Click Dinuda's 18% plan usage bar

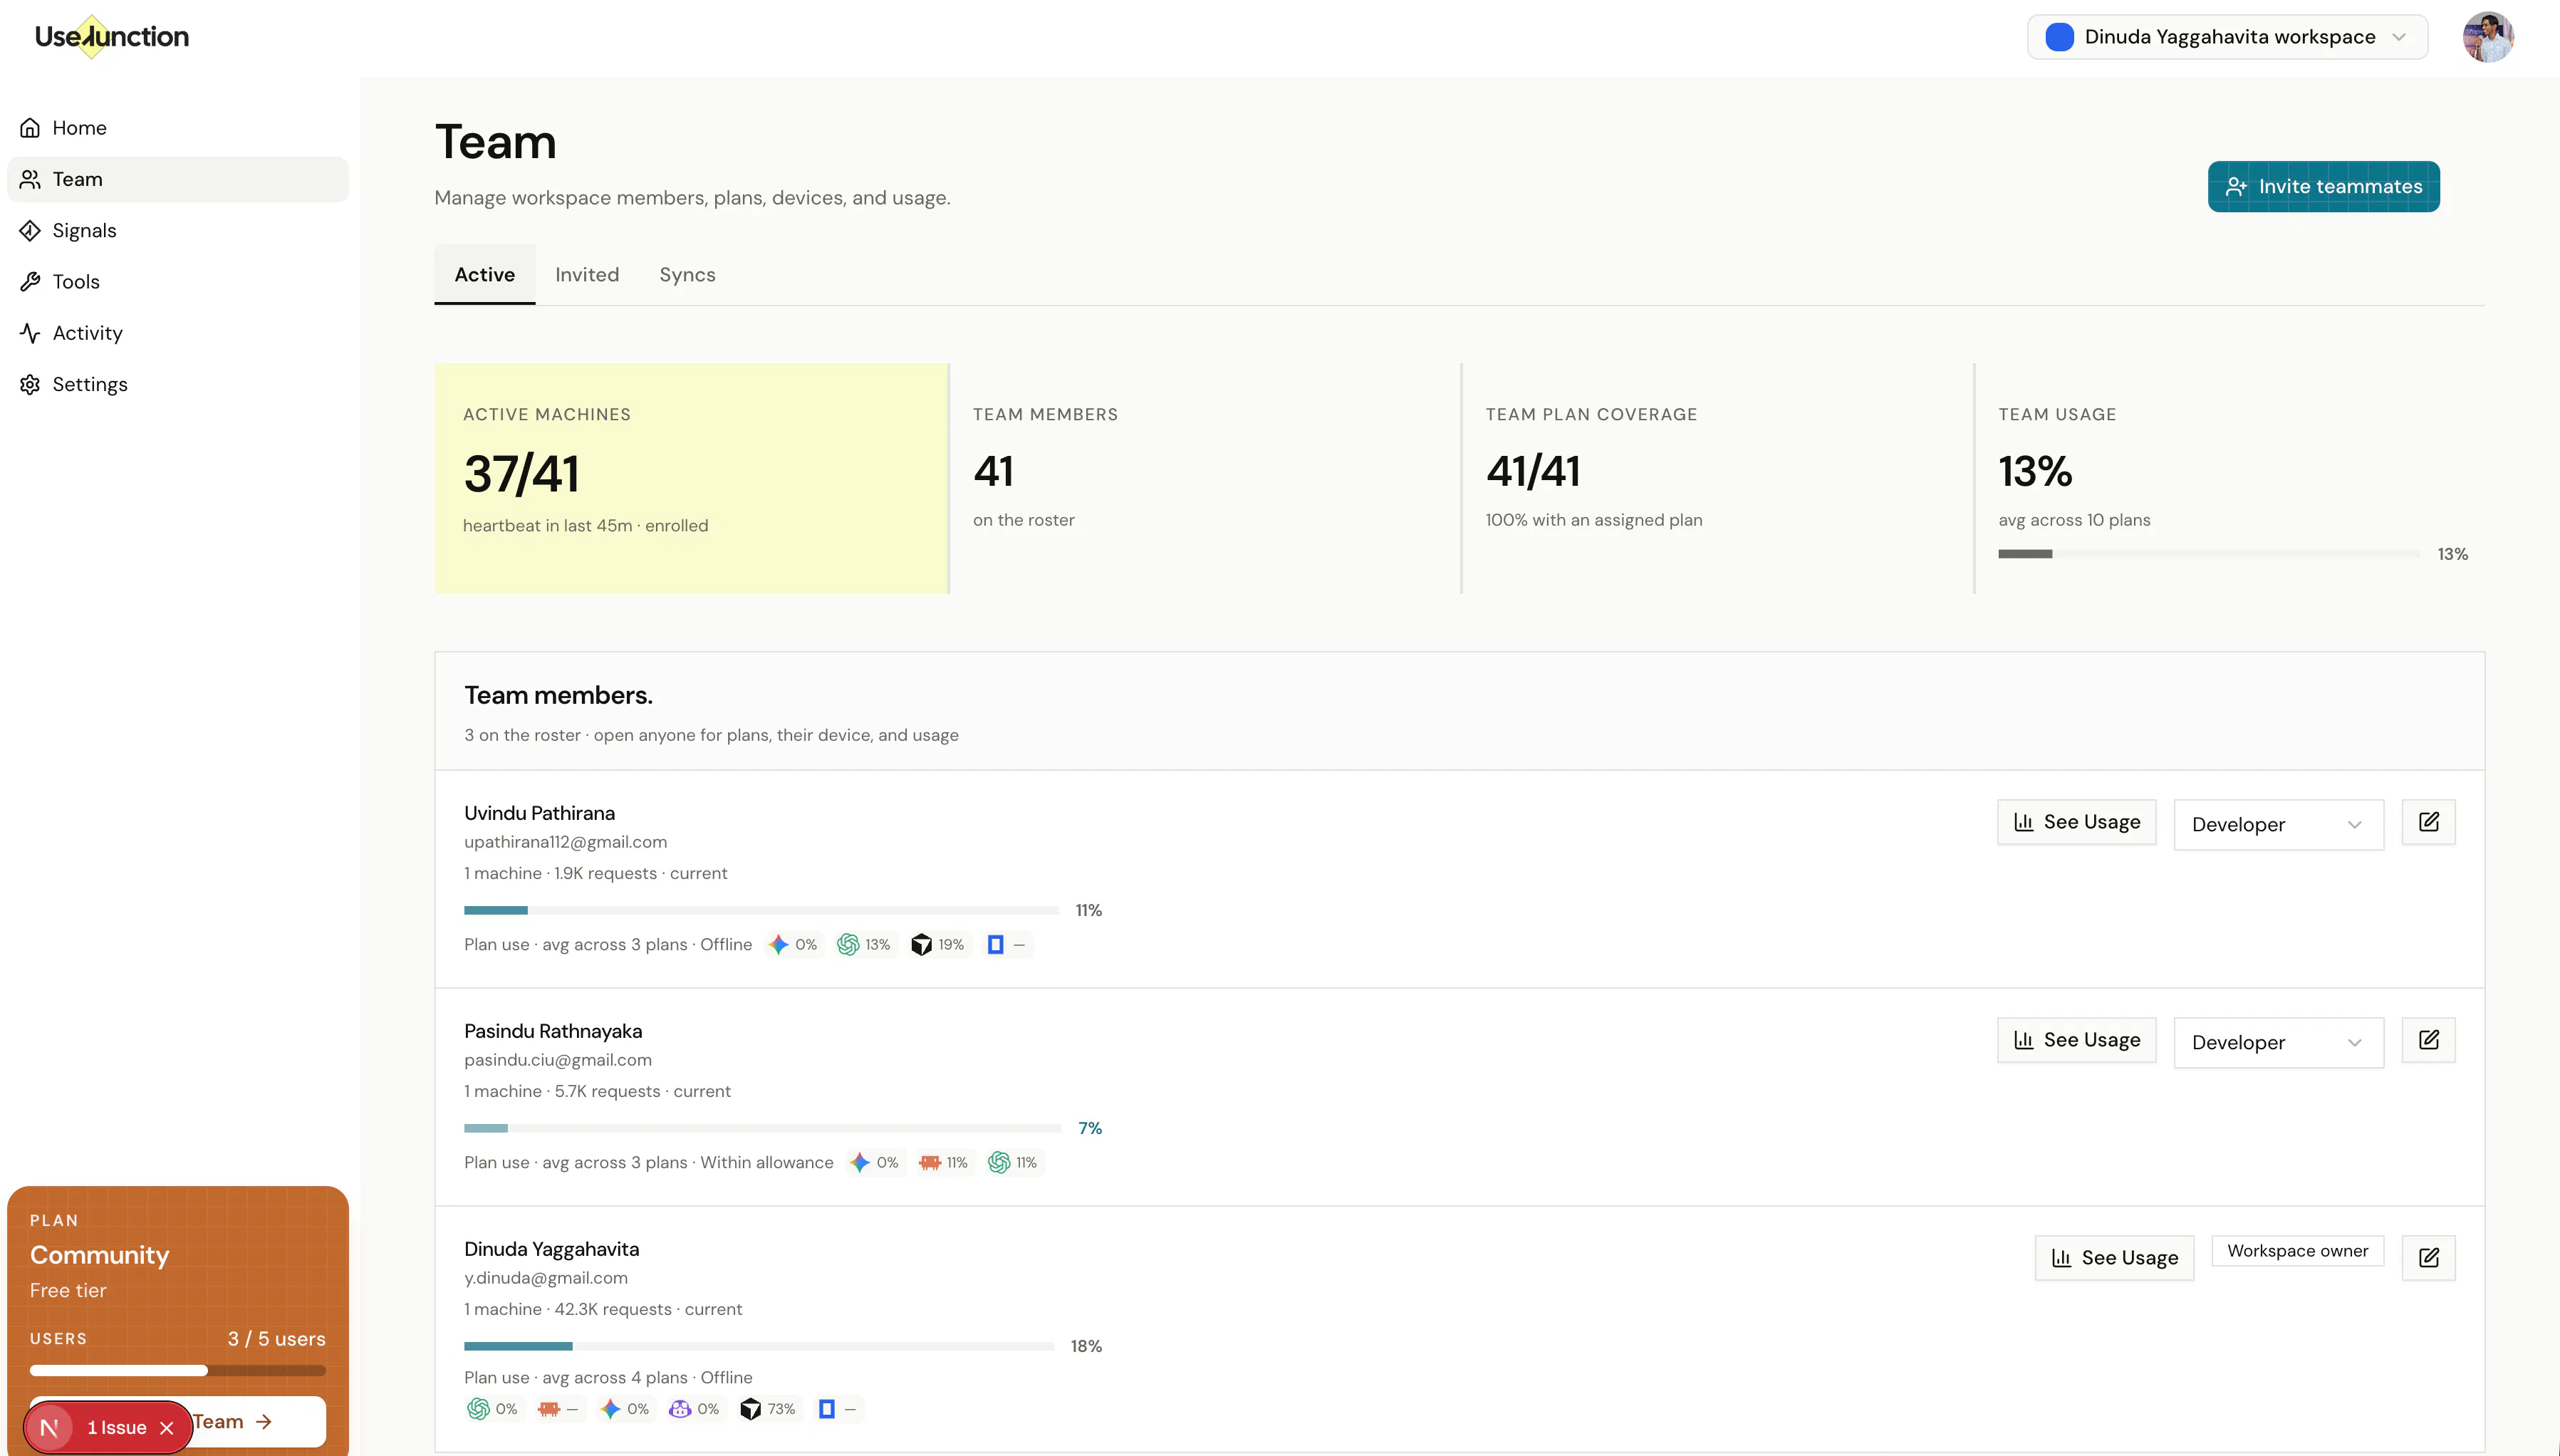coord(759,1346)
